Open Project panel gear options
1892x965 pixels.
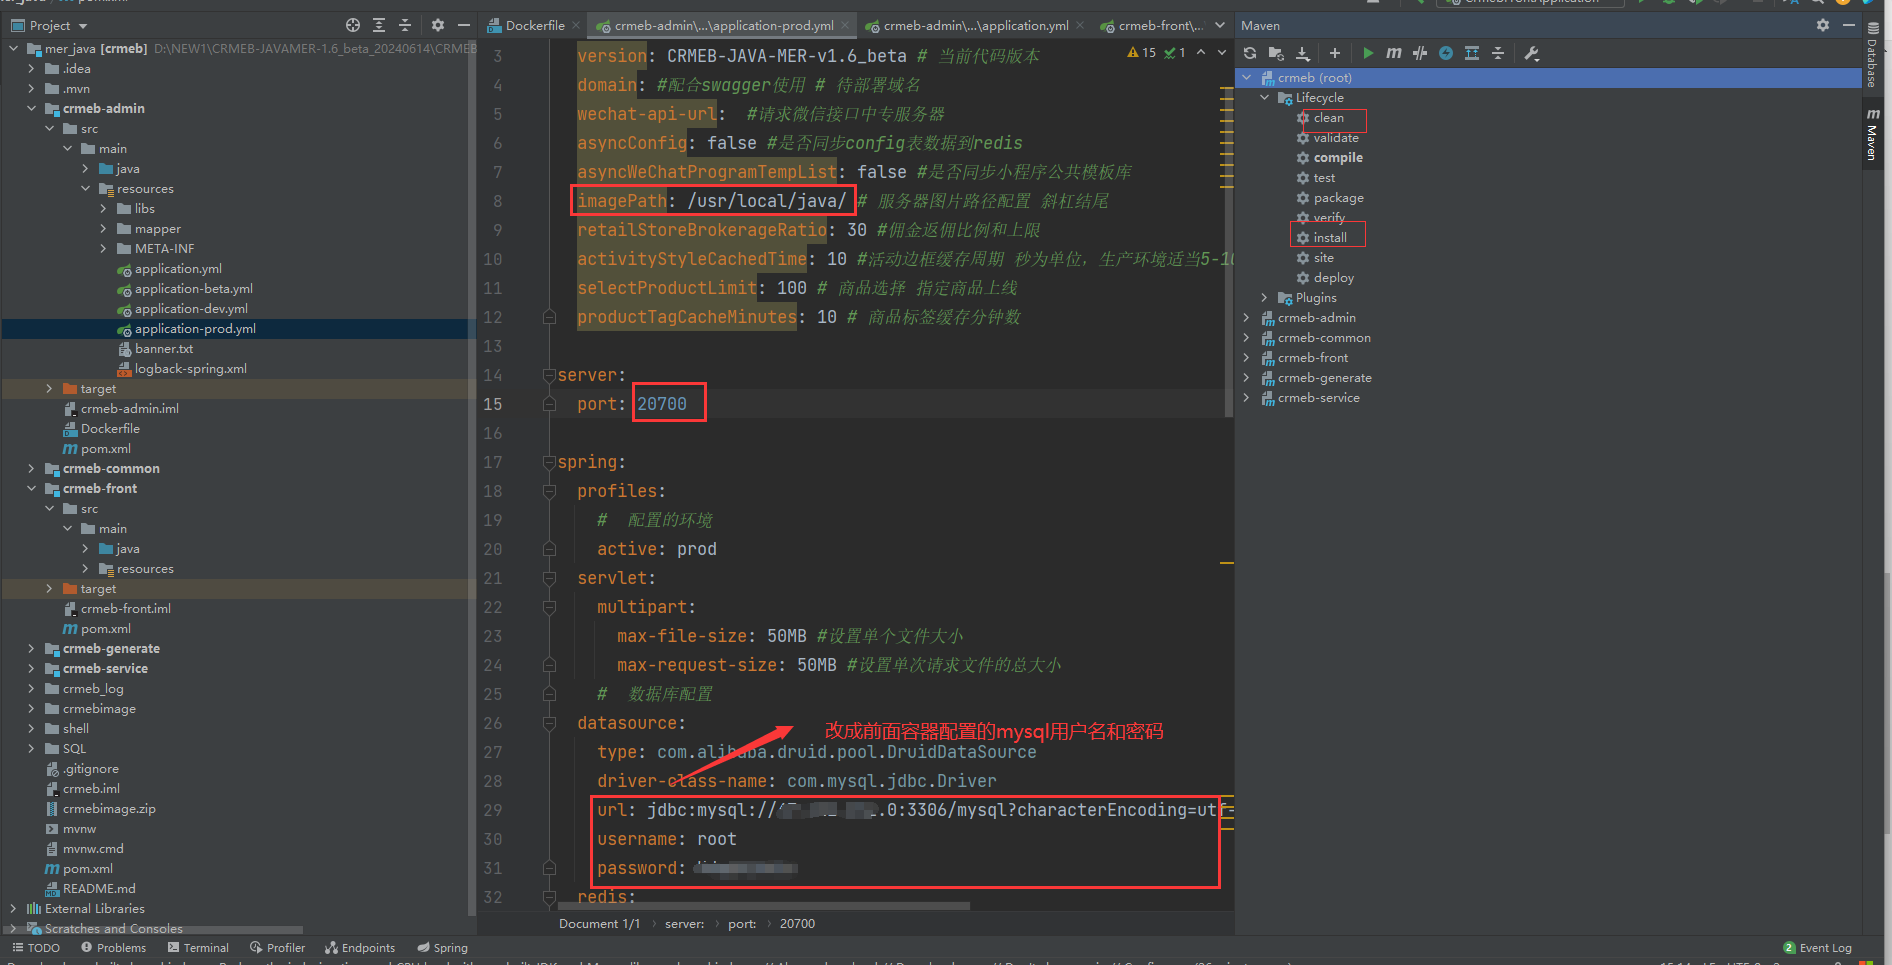438,25
